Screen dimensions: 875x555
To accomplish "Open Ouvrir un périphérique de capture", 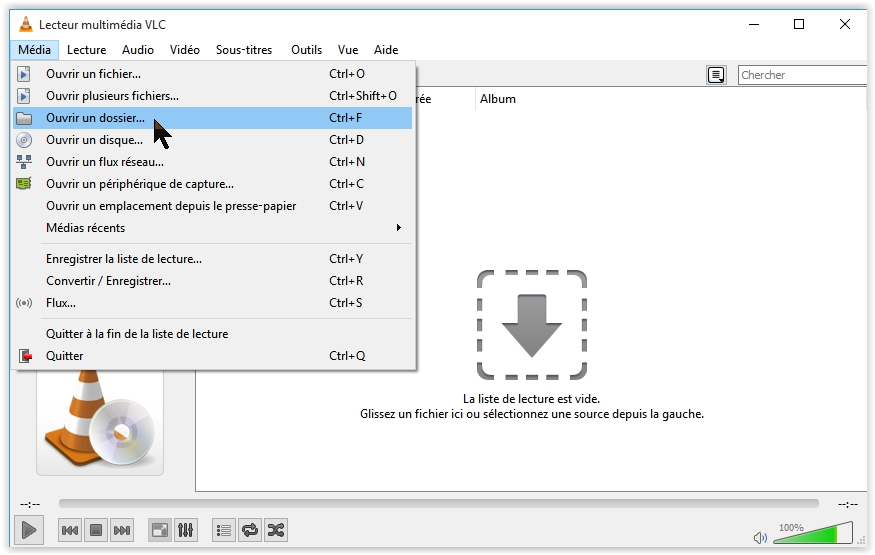I will [x=213, y=184].
